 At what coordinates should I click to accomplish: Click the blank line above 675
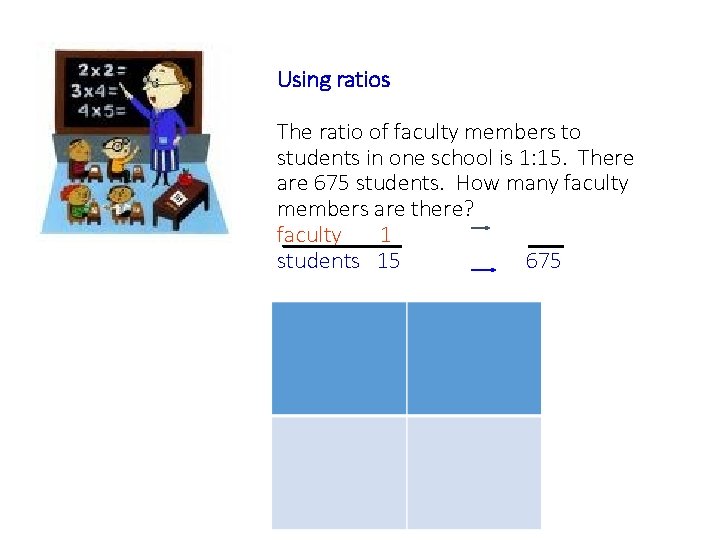(546, 247)
